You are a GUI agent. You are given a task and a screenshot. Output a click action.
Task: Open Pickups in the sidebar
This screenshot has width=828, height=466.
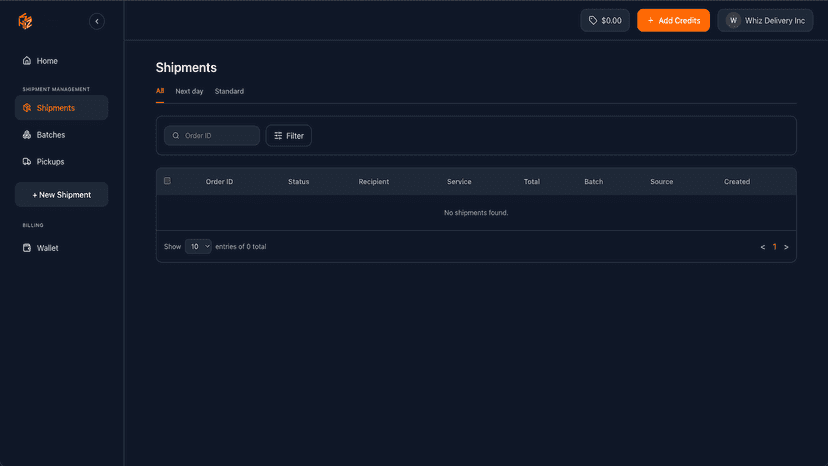[x=61, y=162]
